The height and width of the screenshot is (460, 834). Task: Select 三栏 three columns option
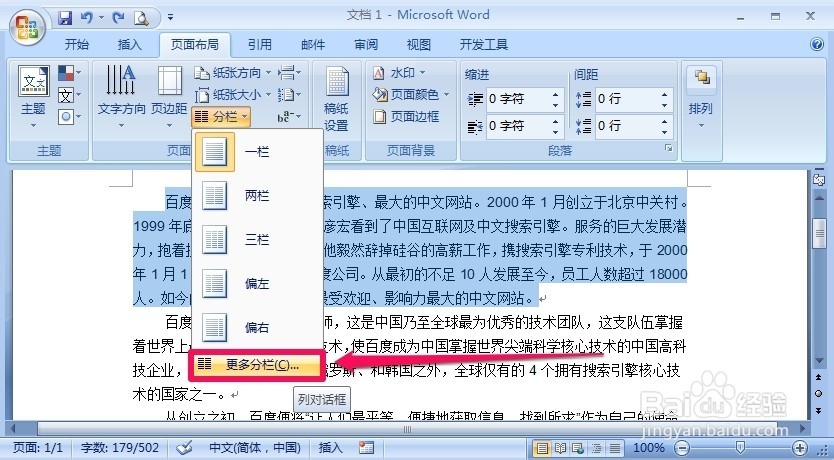click(x=257, y=240)
